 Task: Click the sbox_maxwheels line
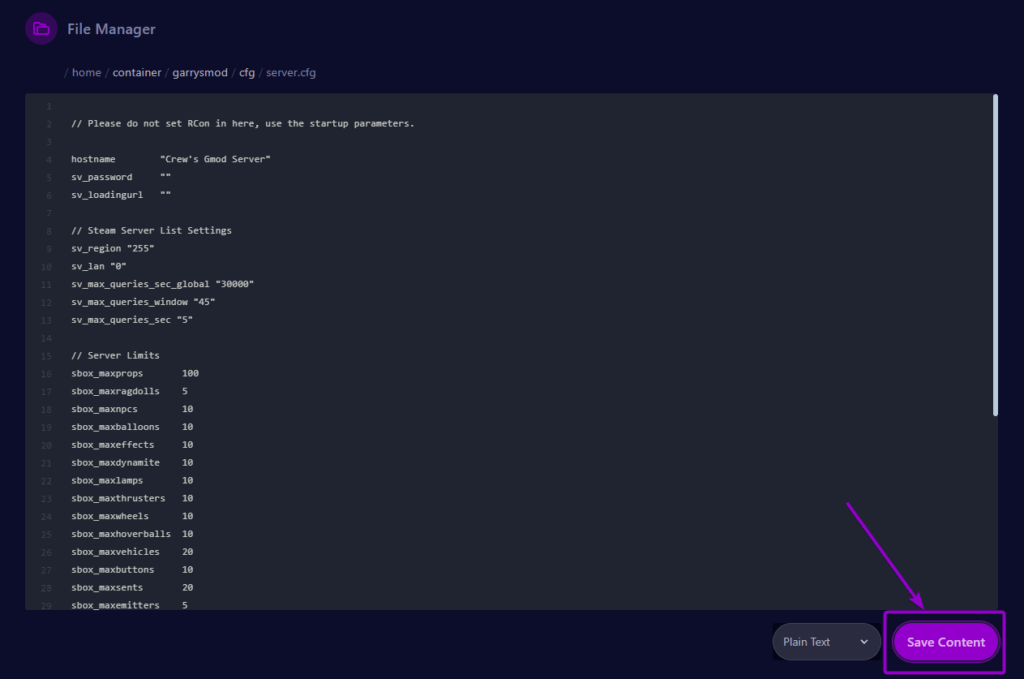(132, 516)
